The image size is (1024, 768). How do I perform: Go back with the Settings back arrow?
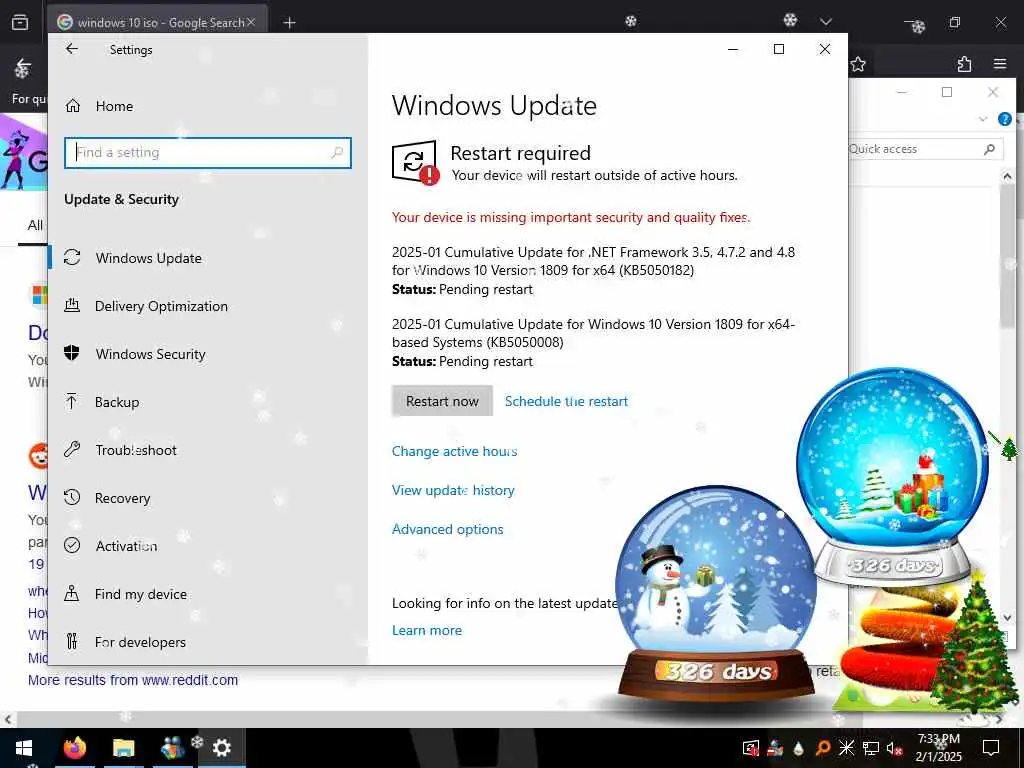72,49
